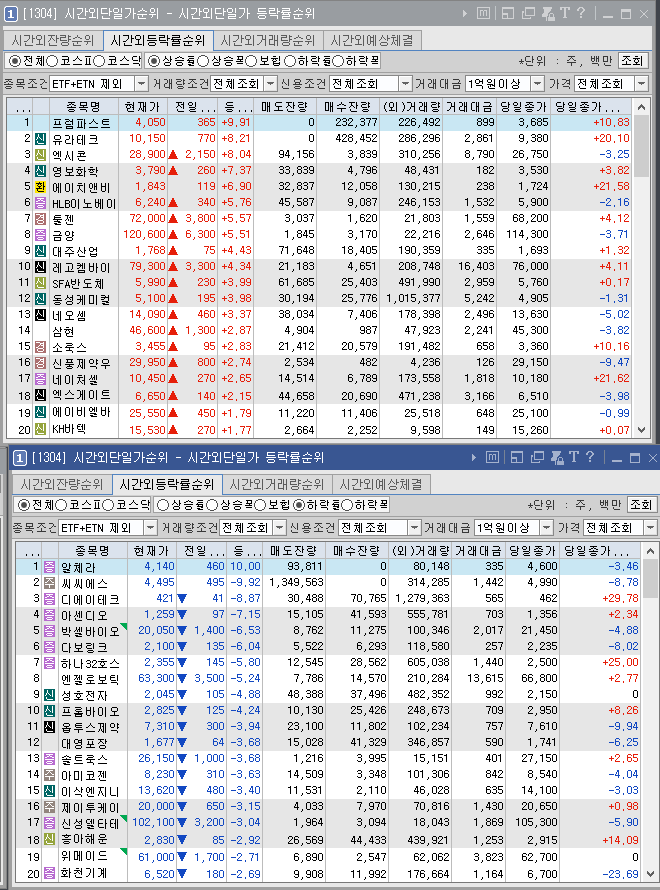Screen dimensions: 660x890
Task: Click the 증 badge icon beside 앞체라
Action: pos(49,566)
